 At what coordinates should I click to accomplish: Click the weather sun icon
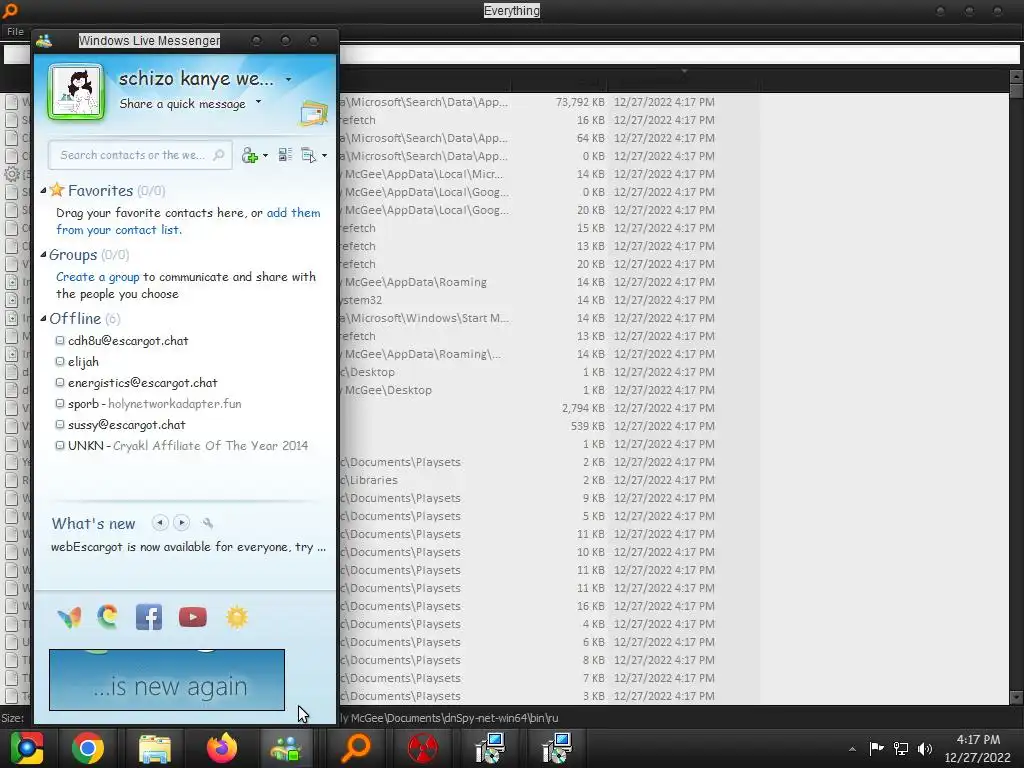[237, 617]
